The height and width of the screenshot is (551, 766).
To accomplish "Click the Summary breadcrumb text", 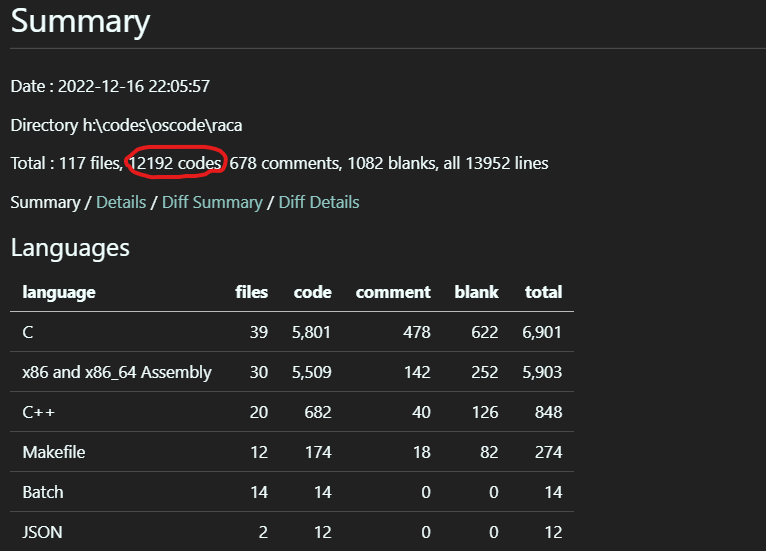I will pos(45,202).
